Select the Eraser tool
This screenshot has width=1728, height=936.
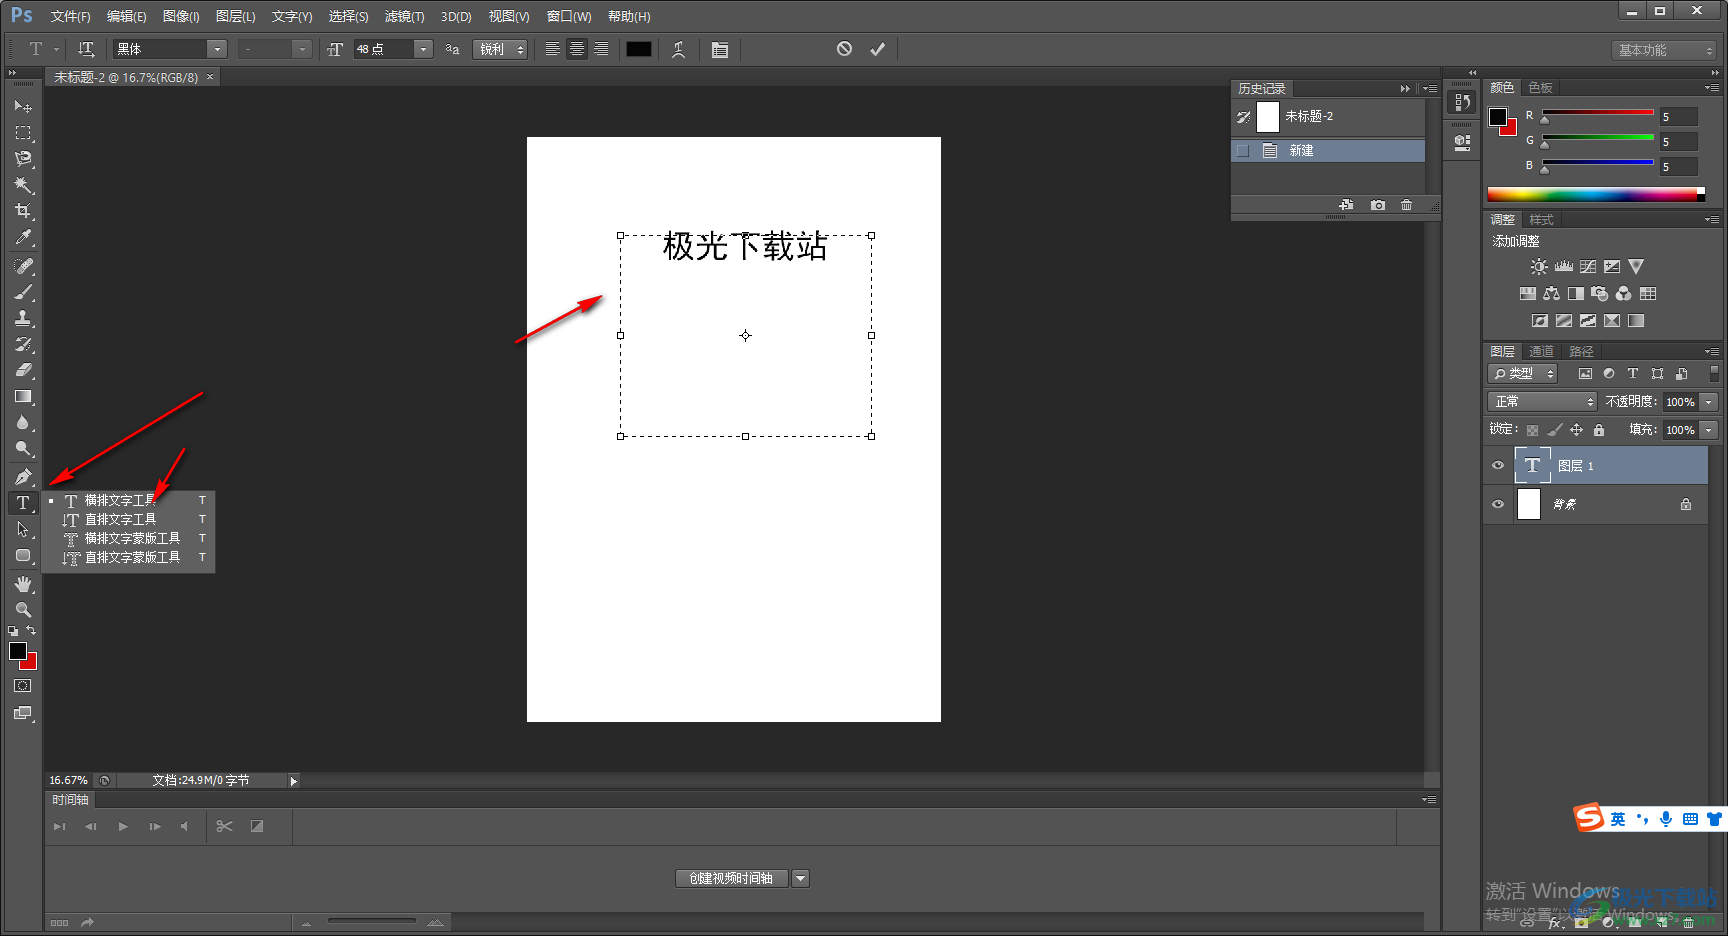(x=23, y=370)
